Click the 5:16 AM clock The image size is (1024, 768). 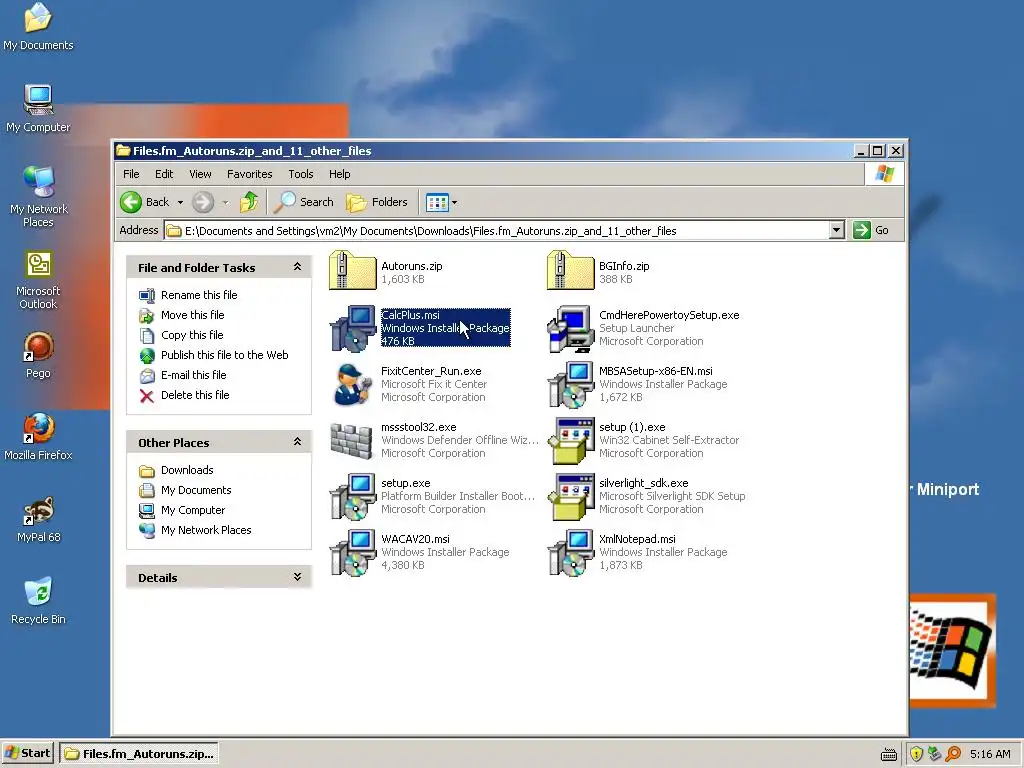[990, 754]
